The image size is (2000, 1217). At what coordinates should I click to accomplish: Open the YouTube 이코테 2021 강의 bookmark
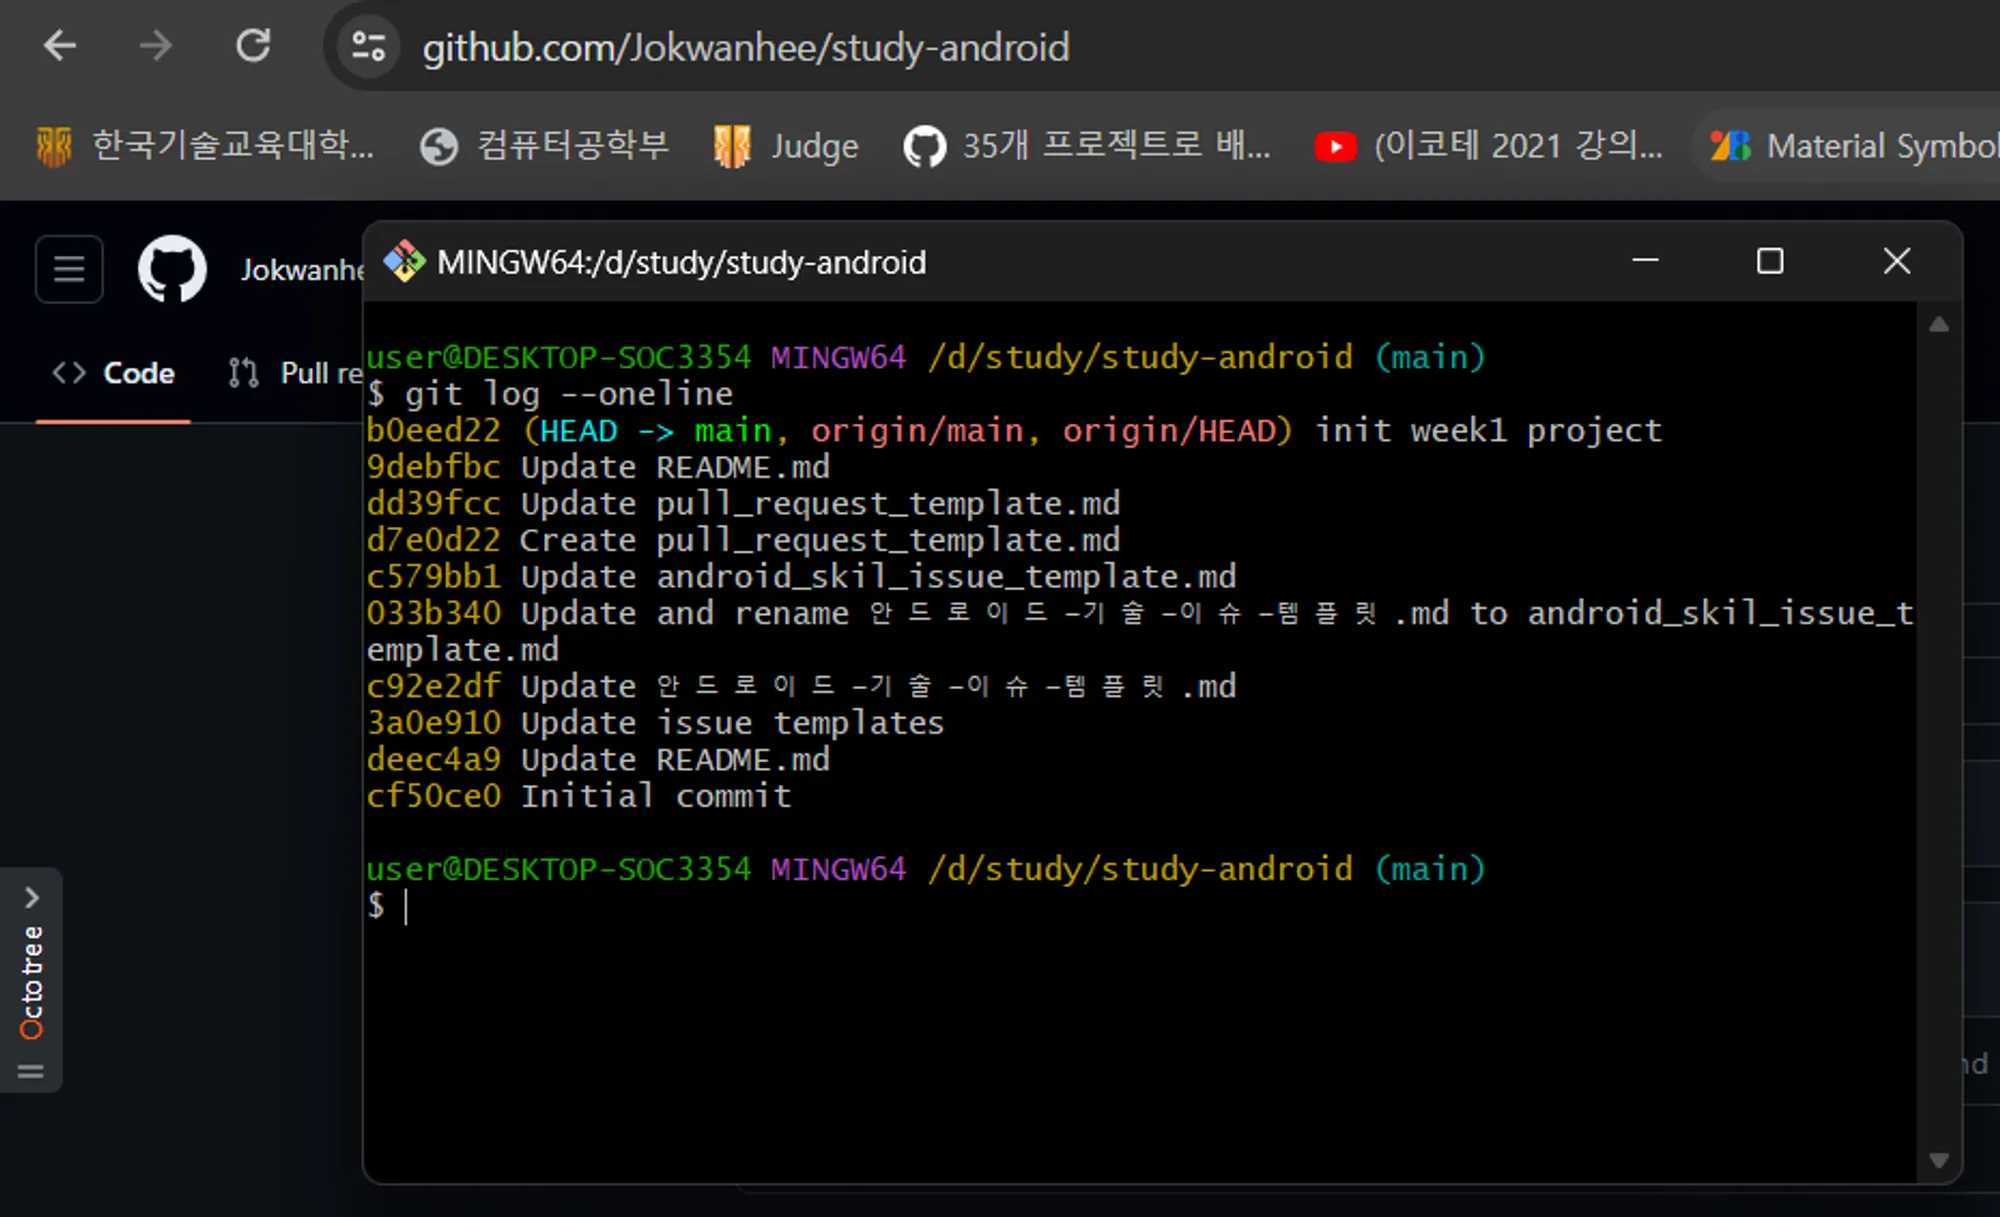(1489, 146)
